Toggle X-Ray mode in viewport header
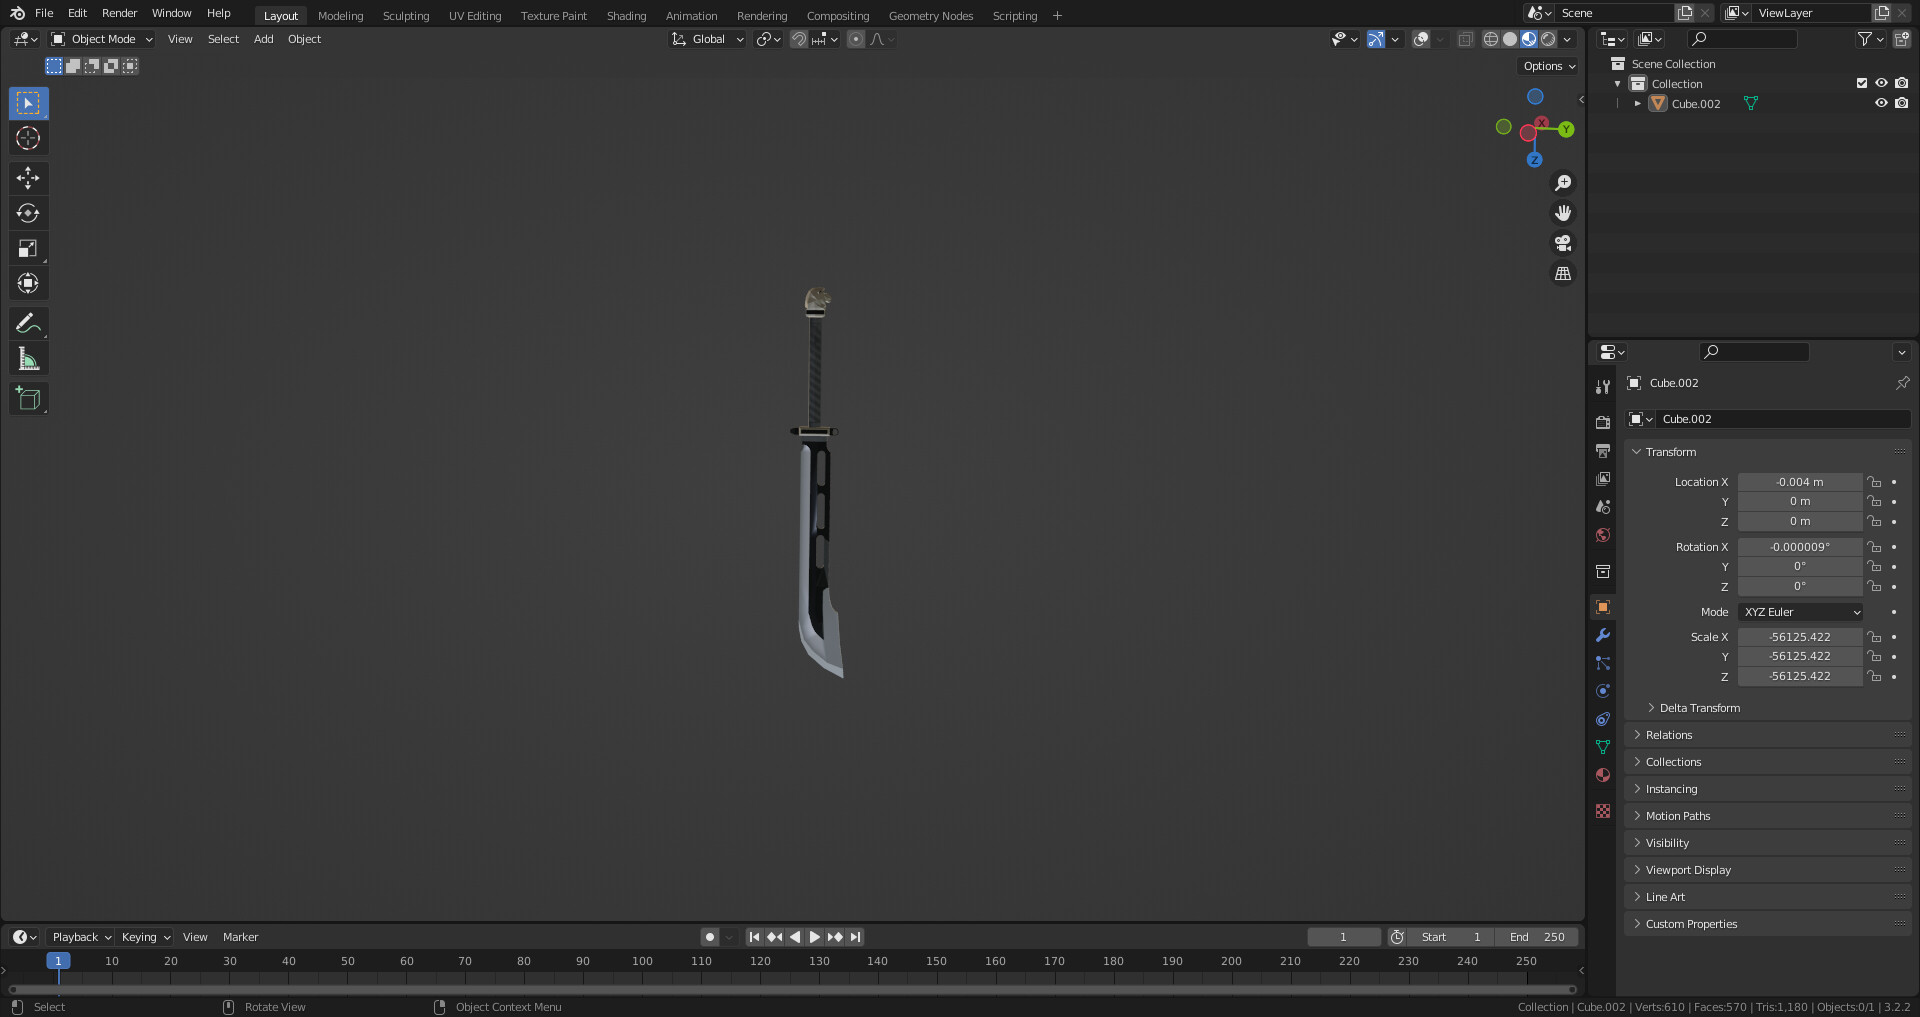This screenshot has width=1920, height=1017. [1466, 39]
